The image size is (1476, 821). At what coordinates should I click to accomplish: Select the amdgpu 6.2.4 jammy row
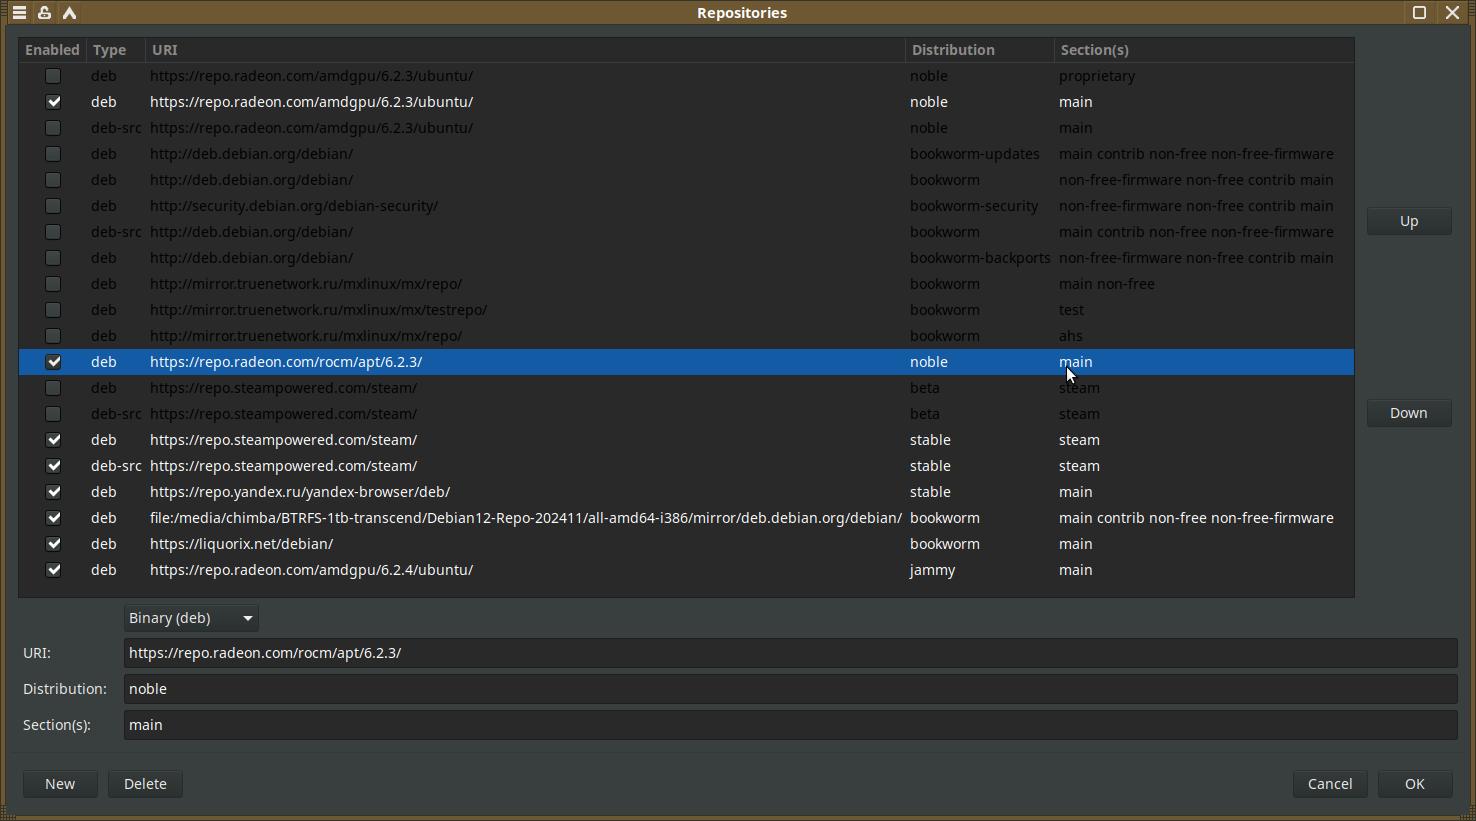(500, 570)
